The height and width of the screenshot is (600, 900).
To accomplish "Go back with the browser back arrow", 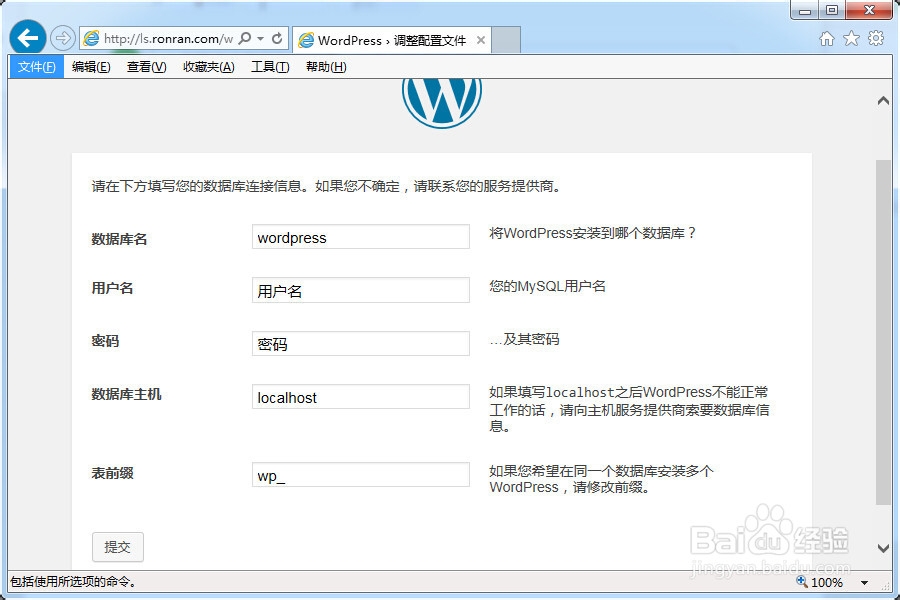I will (28, 38).
